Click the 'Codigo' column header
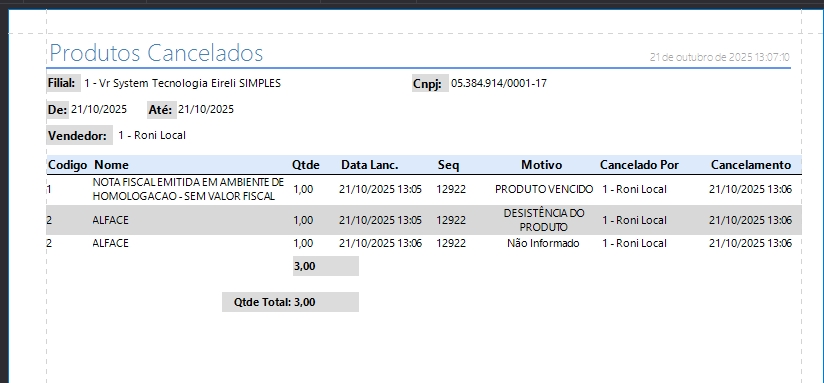The height and width of the screenshot is (383, 824). tap(67, 165)
